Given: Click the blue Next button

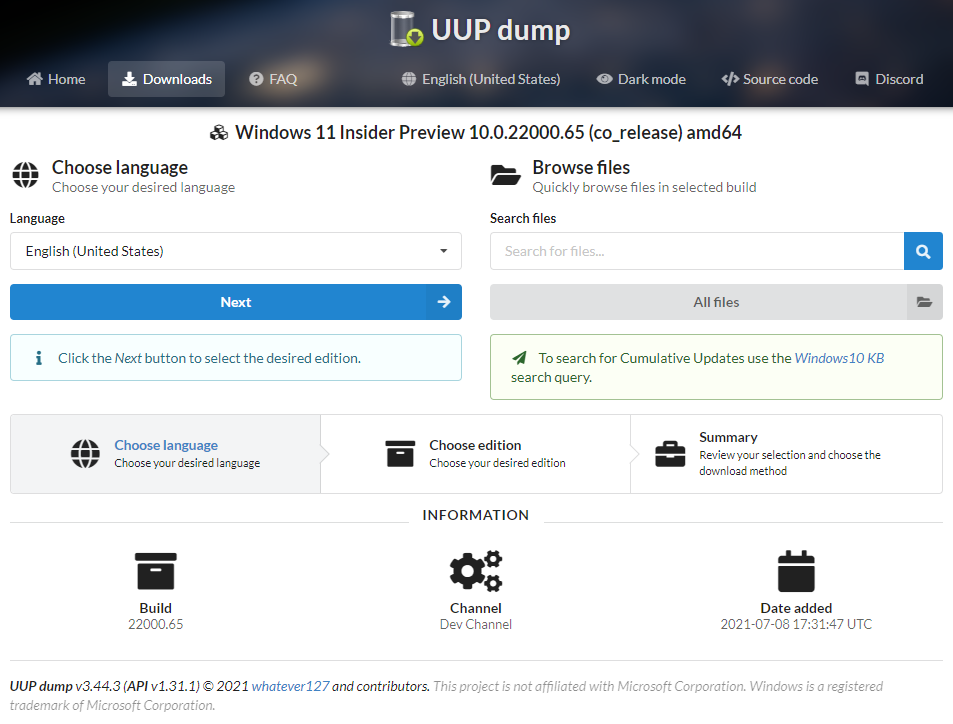Looking at the screenshot, I should [236, 302].
